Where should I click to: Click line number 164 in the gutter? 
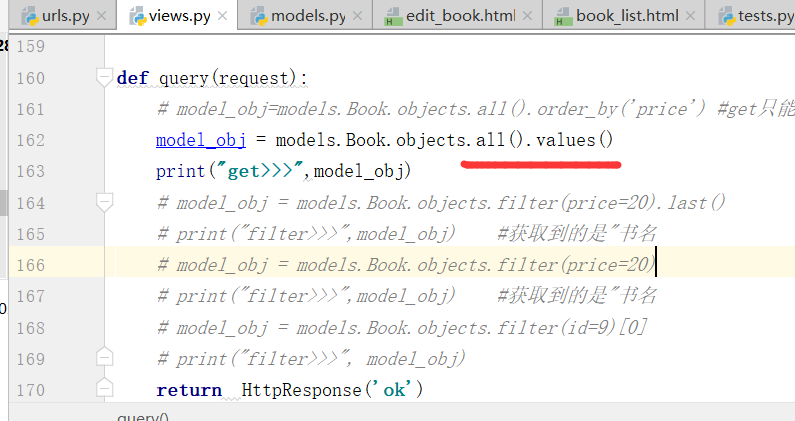[x=30, y=203]
